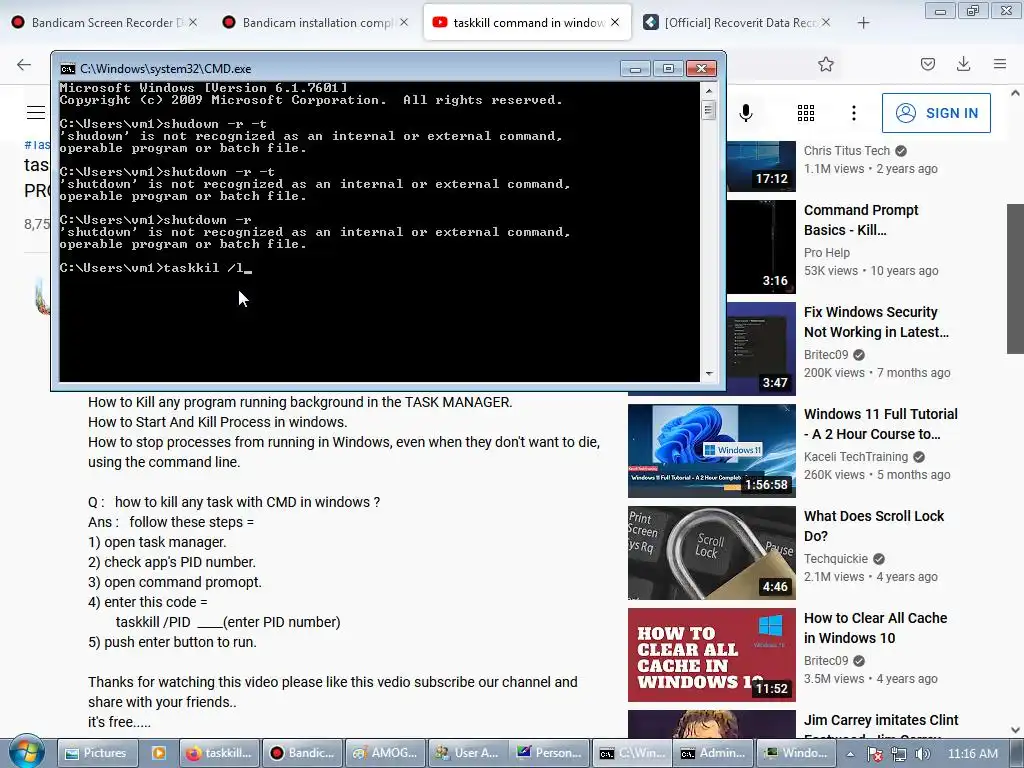Open the Windo... taskbar item

[797, 753]
